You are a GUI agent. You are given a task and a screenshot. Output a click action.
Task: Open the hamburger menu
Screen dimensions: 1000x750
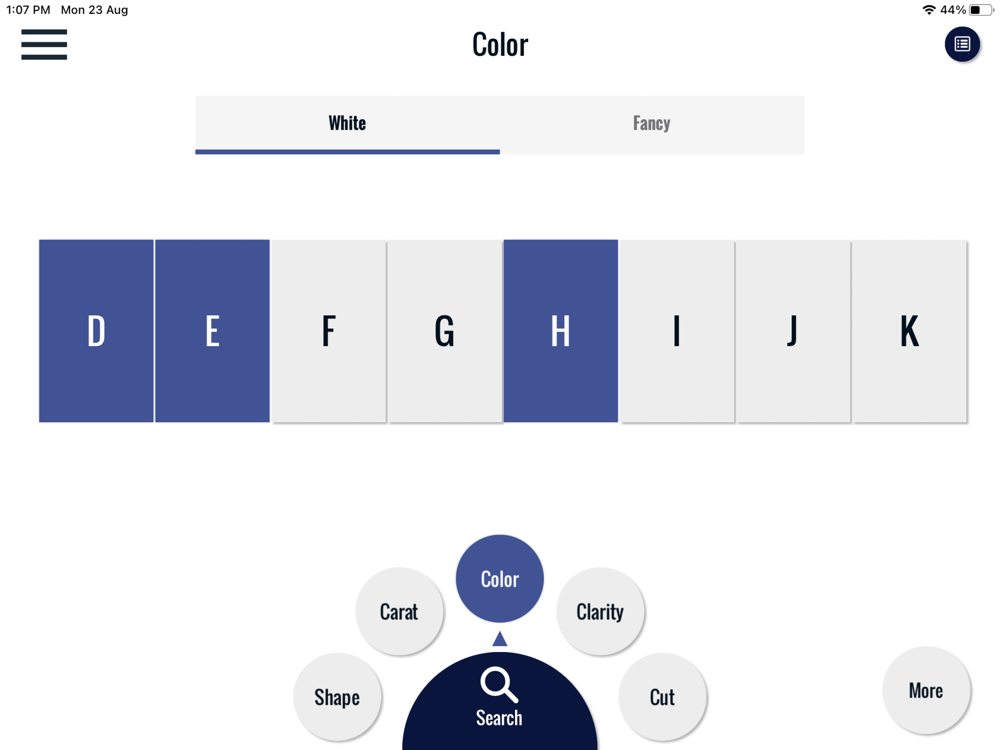[x=44, y=45]
